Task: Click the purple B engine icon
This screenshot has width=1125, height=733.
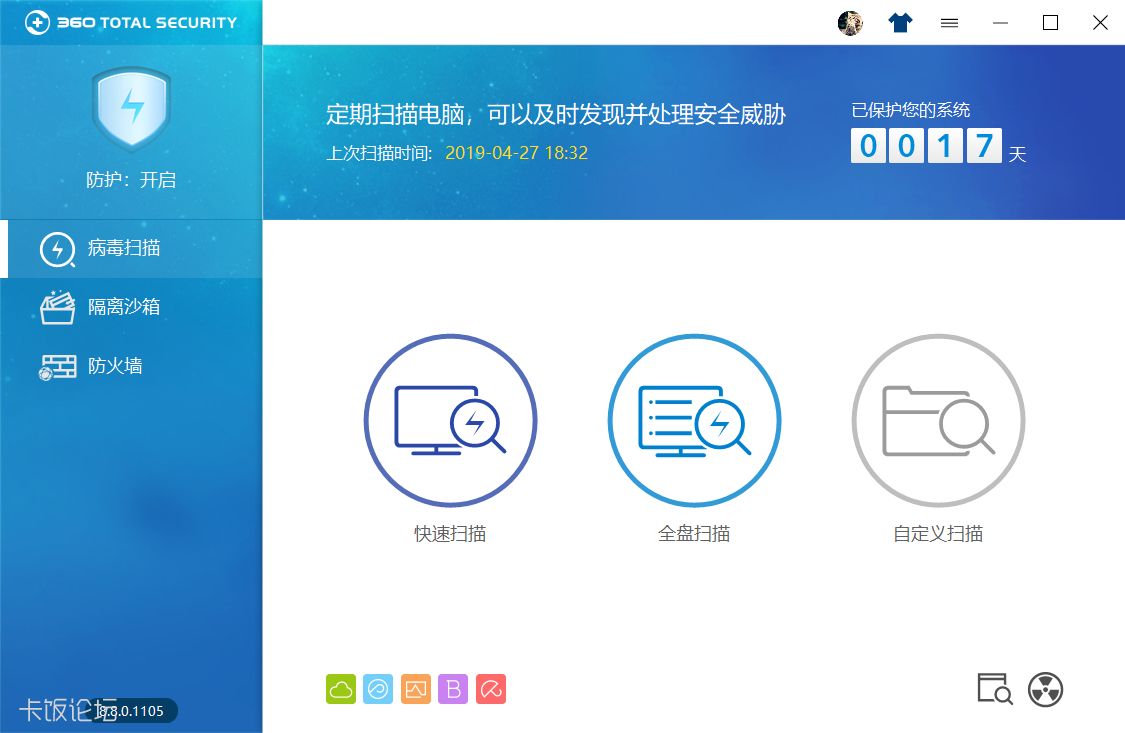Action: [x=453, y=689]
